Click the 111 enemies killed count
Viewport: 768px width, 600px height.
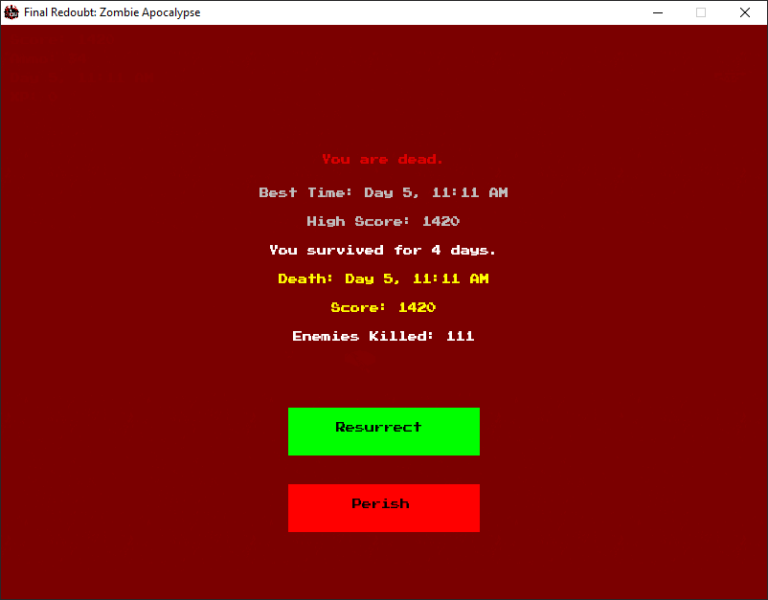[x=460, y=336]
